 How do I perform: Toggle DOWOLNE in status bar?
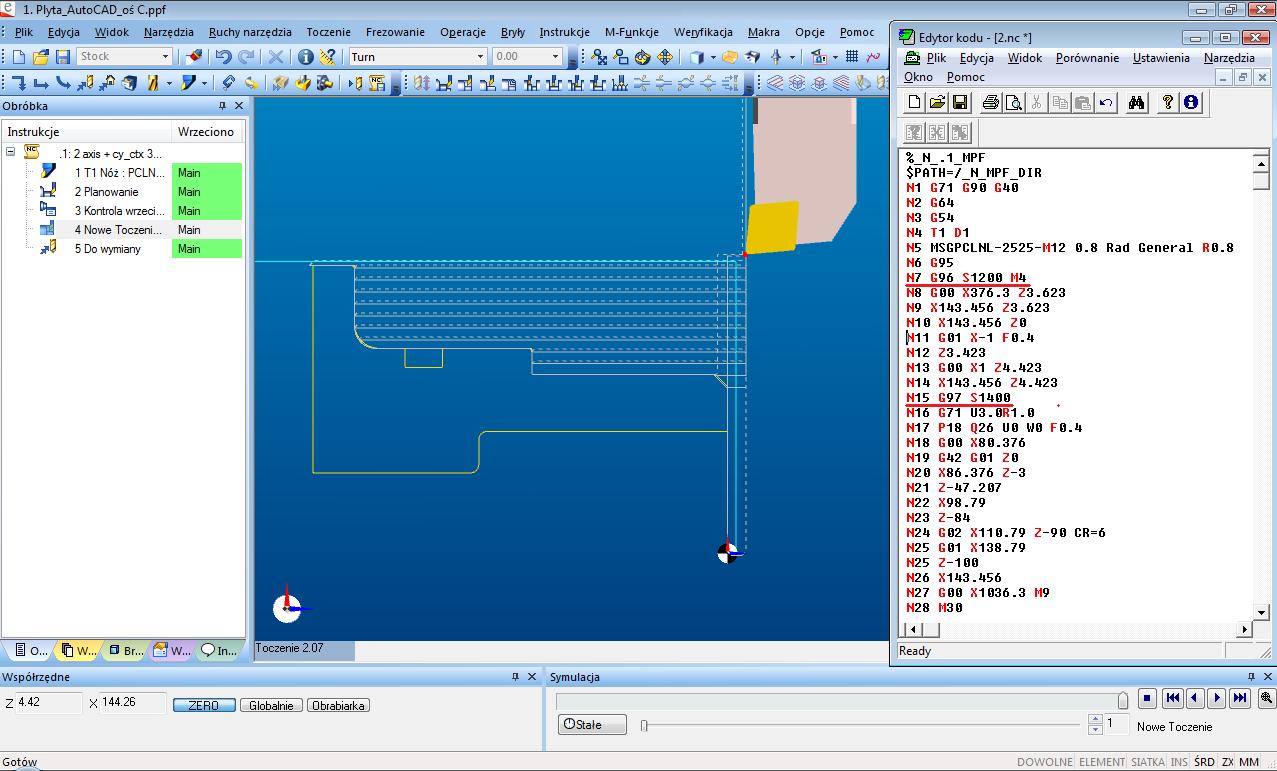[x=1045, y=762]
